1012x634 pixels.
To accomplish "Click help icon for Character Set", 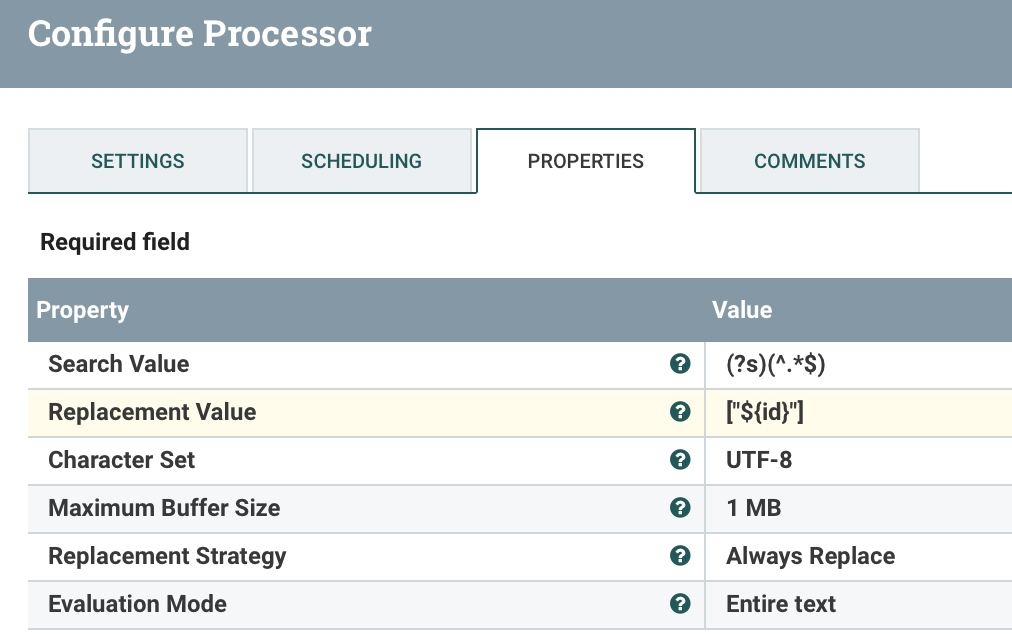I will 680,460.
